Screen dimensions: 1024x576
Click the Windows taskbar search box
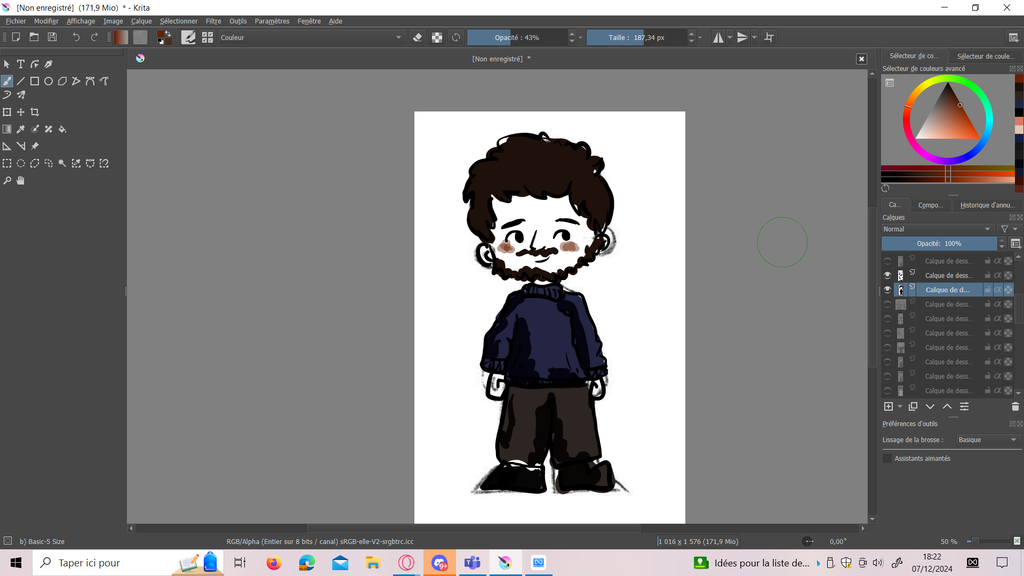(x=100, y=563)
